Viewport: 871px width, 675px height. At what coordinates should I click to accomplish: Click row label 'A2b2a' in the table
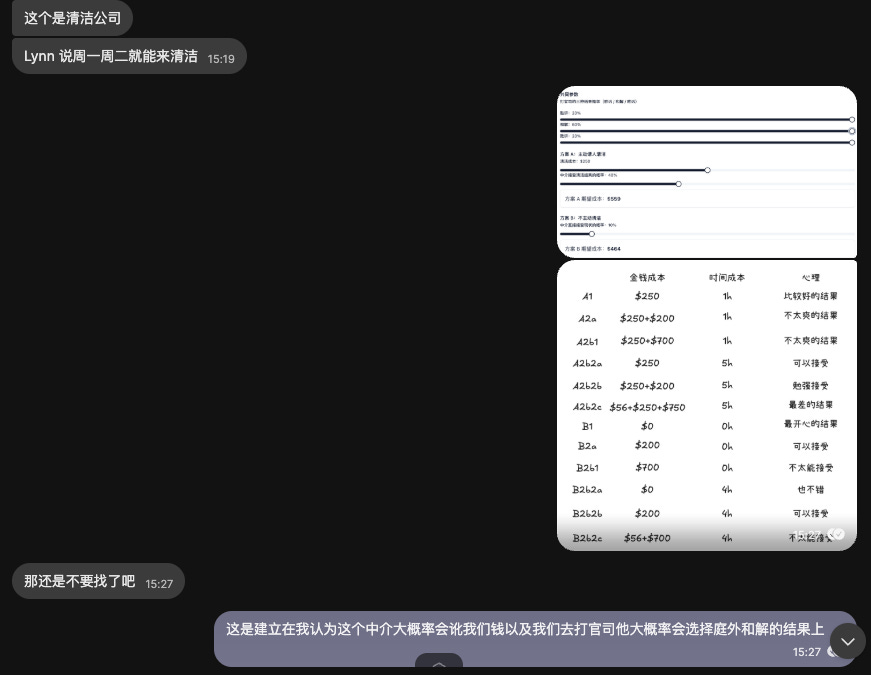point(587,363)
